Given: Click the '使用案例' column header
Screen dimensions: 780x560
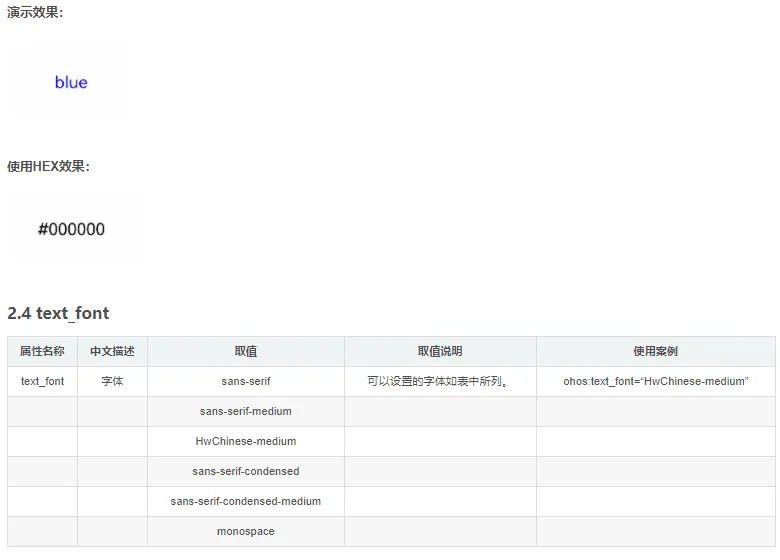Looking at the screenshot, I should [x=656, y=352].
